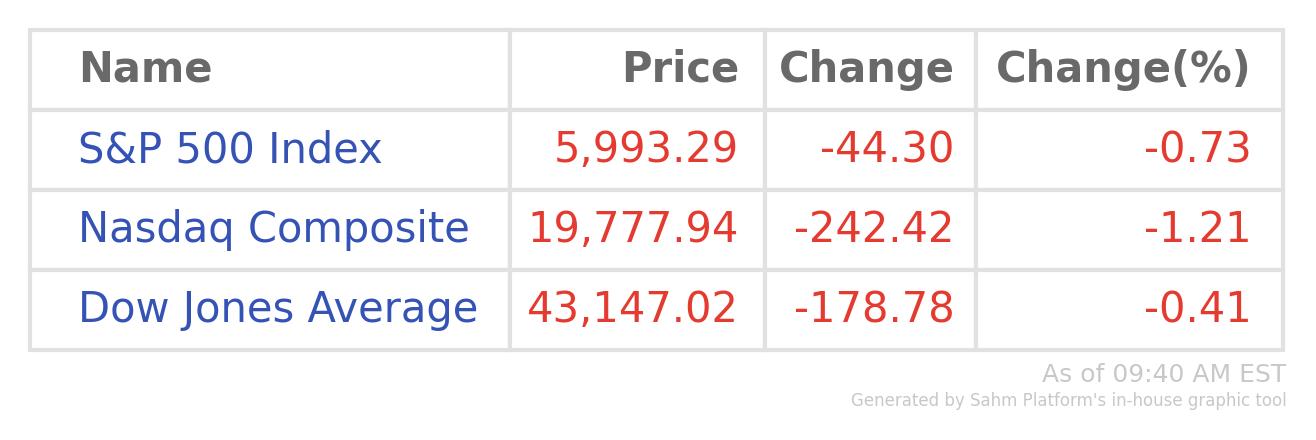
Task: Select the S&P 500 price 5,993.29
Action: pyautogui.click(x=646, y=150)
